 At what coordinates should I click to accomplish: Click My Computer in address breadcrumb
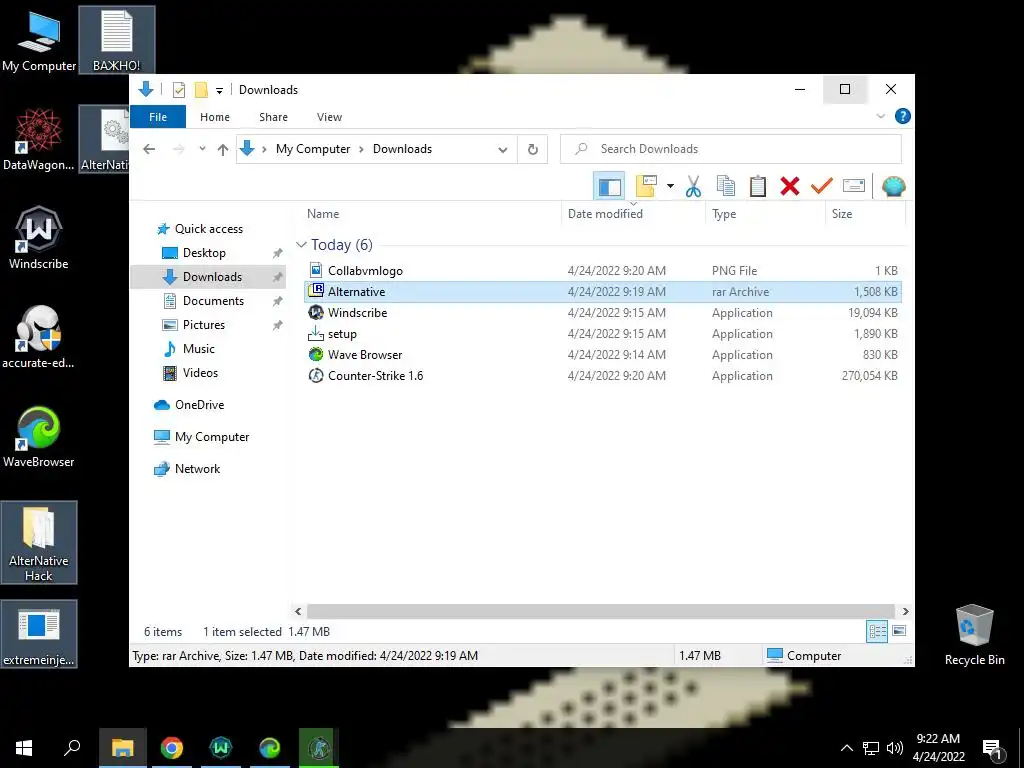tap(313, 149)
